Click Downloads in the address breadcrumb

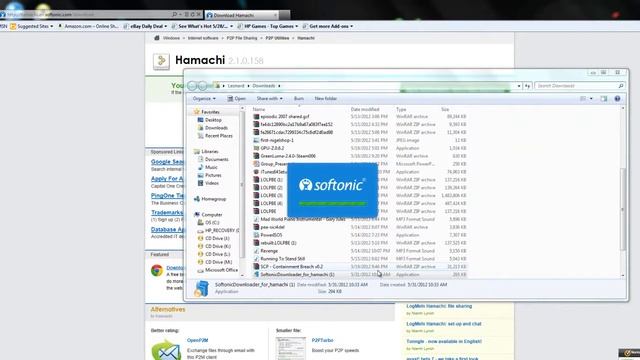pos(264,86)
